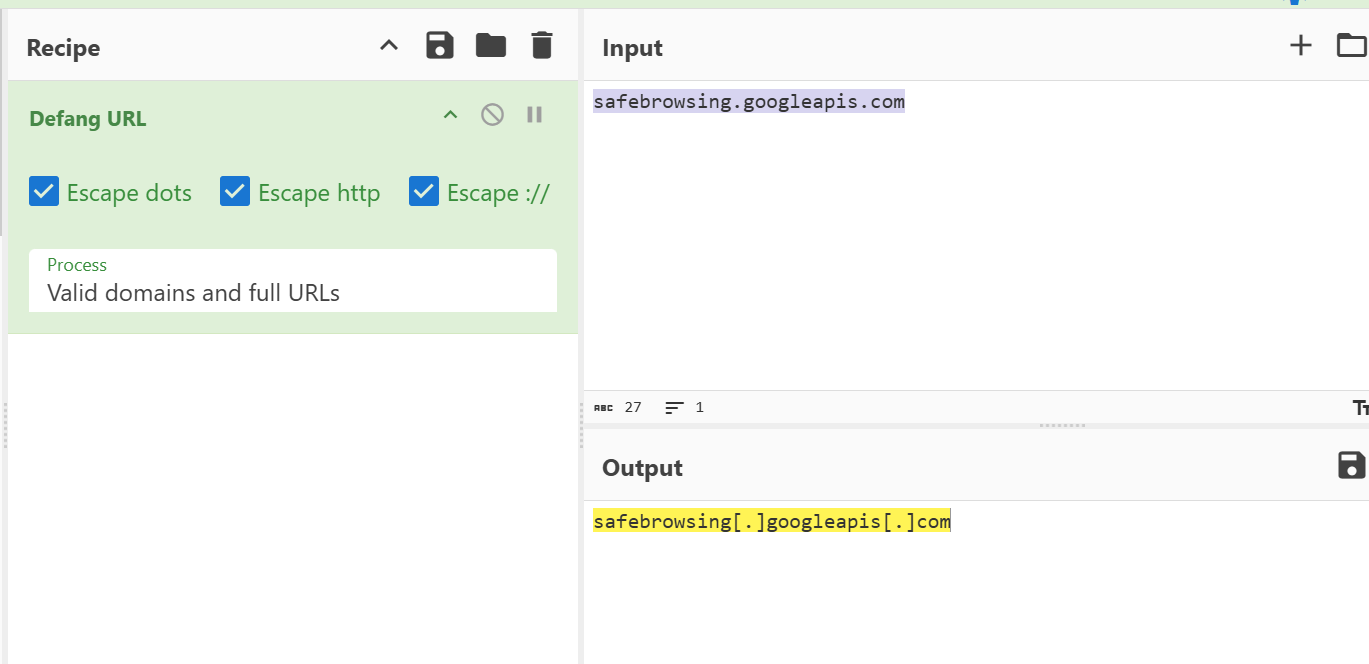Click the Input panel heading
The width and height of the screenshot is (1369, 664).
[x=632, y=48]
